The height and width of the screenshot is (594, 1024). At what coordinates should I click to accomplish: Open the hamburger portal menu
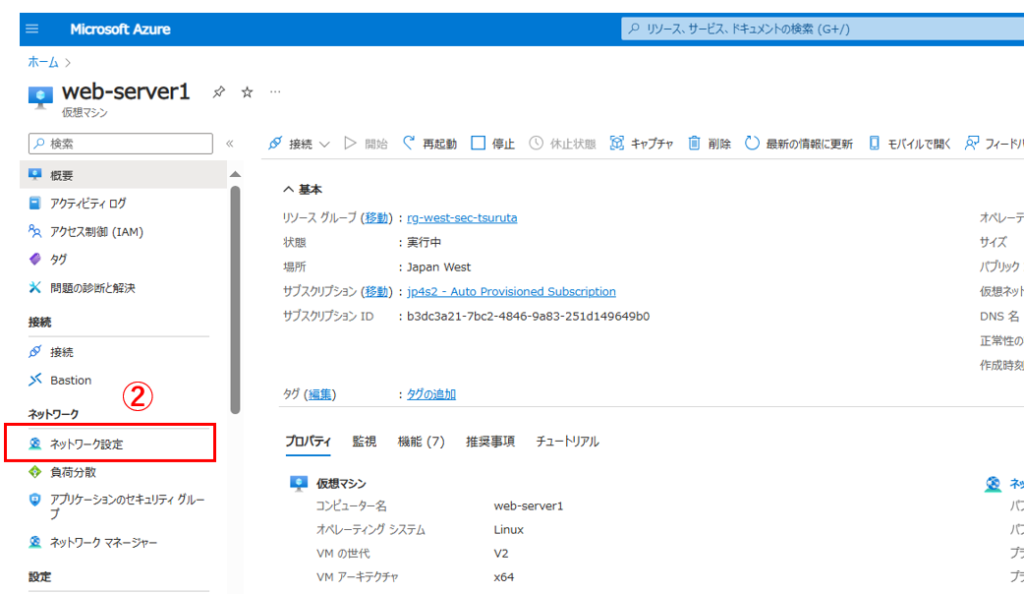coord(32,29)
